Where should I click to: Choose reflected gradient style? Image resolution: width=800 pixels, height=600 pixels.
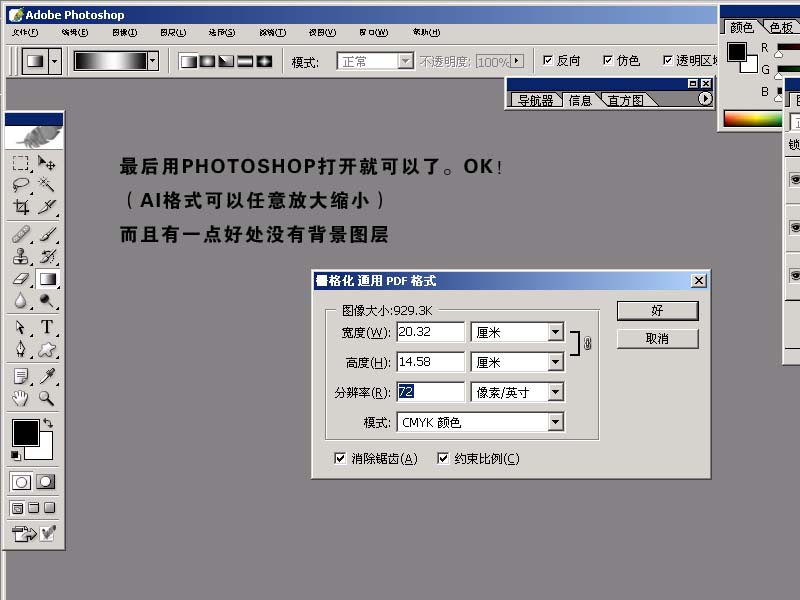coord(245,62)
